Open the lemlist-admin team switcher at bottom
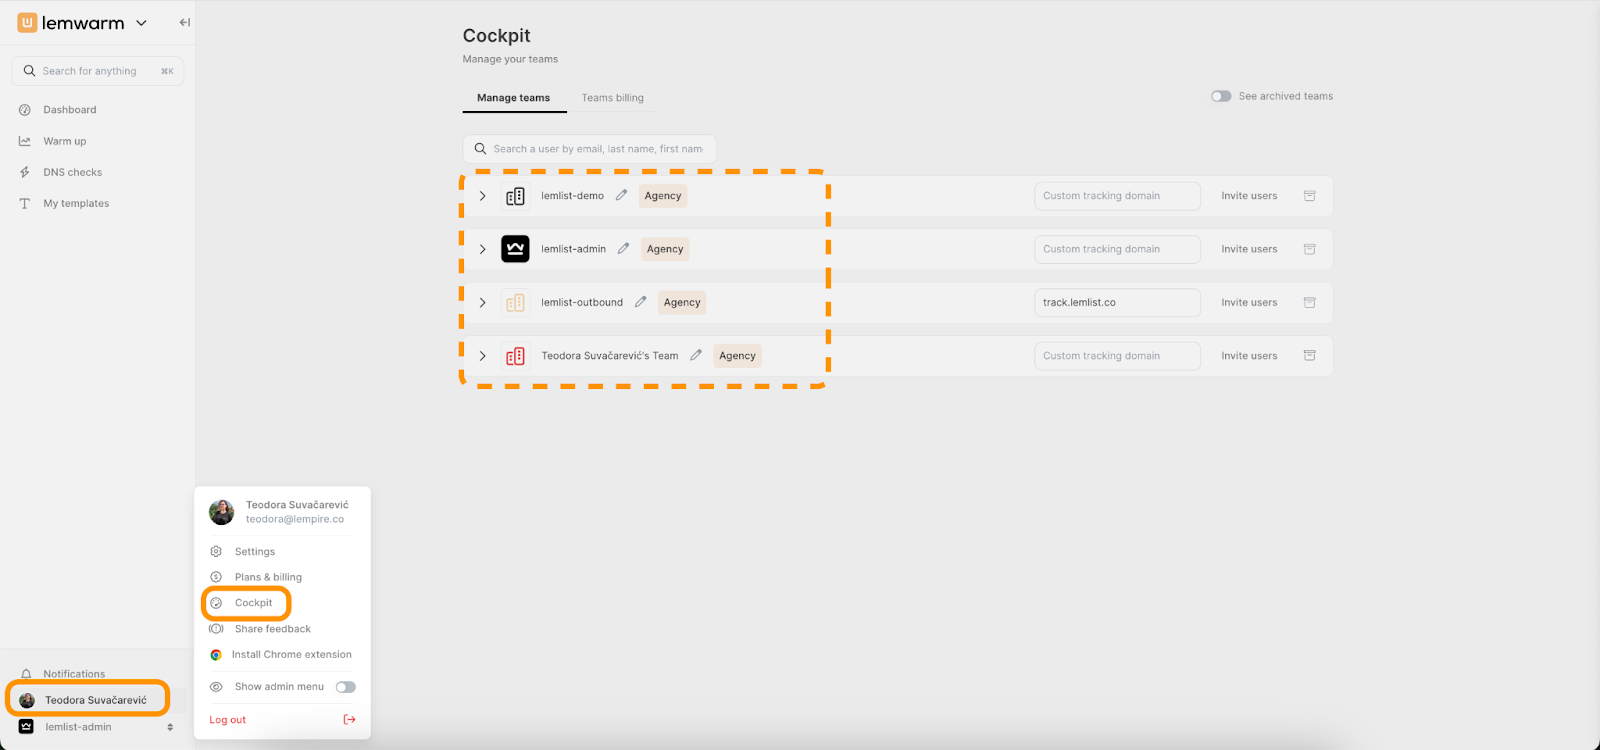 (x=95, y=727)
